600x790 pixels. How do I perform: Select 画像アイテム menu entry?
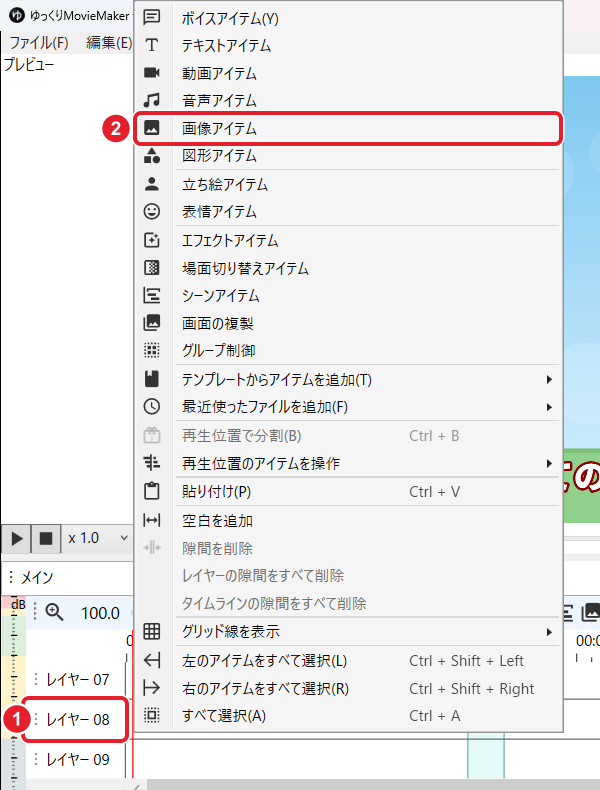[348, 128]
